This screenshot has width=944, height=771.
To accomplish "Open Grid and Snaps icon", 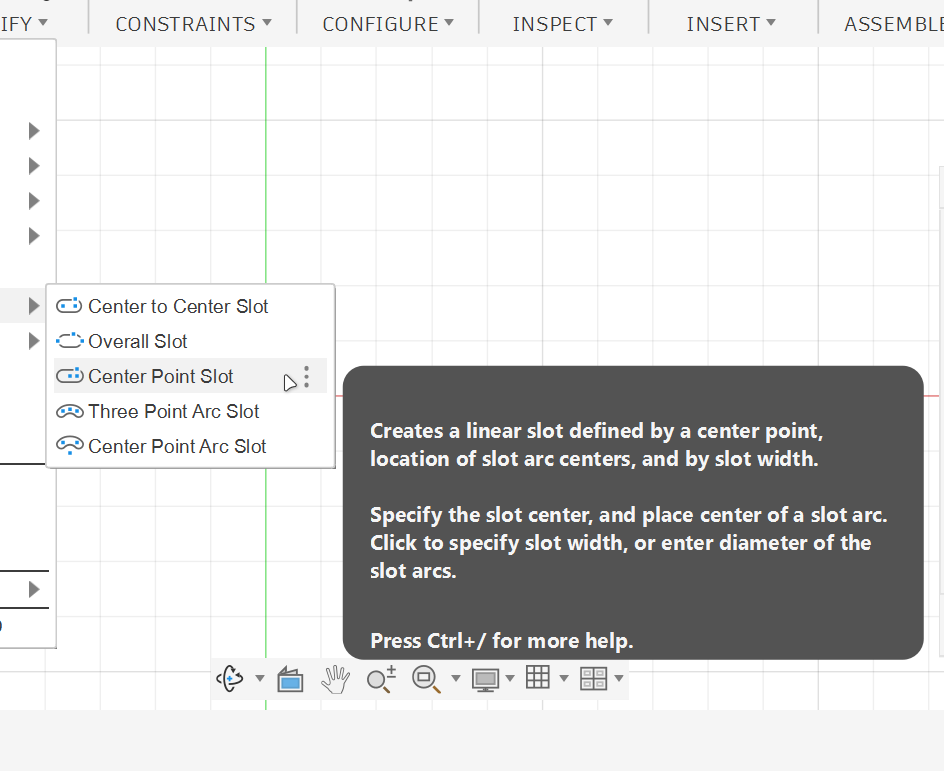I will pyautogui.click(x=538, y=678).
